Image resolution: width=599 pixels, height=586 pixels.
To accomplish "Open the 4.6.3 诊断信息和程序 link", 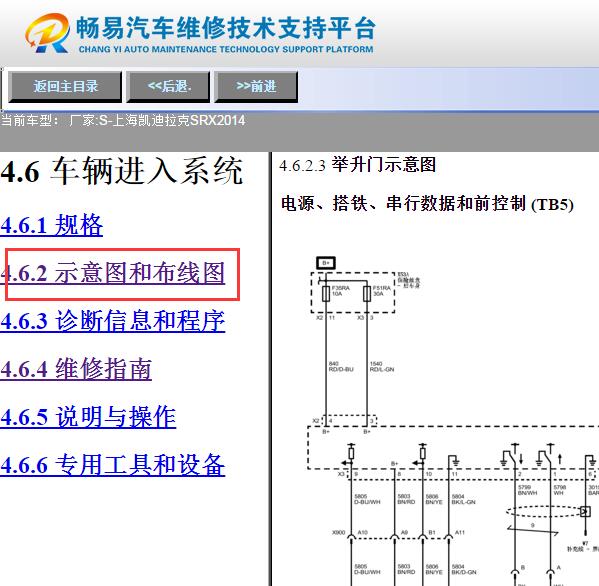I will [113, 321].
